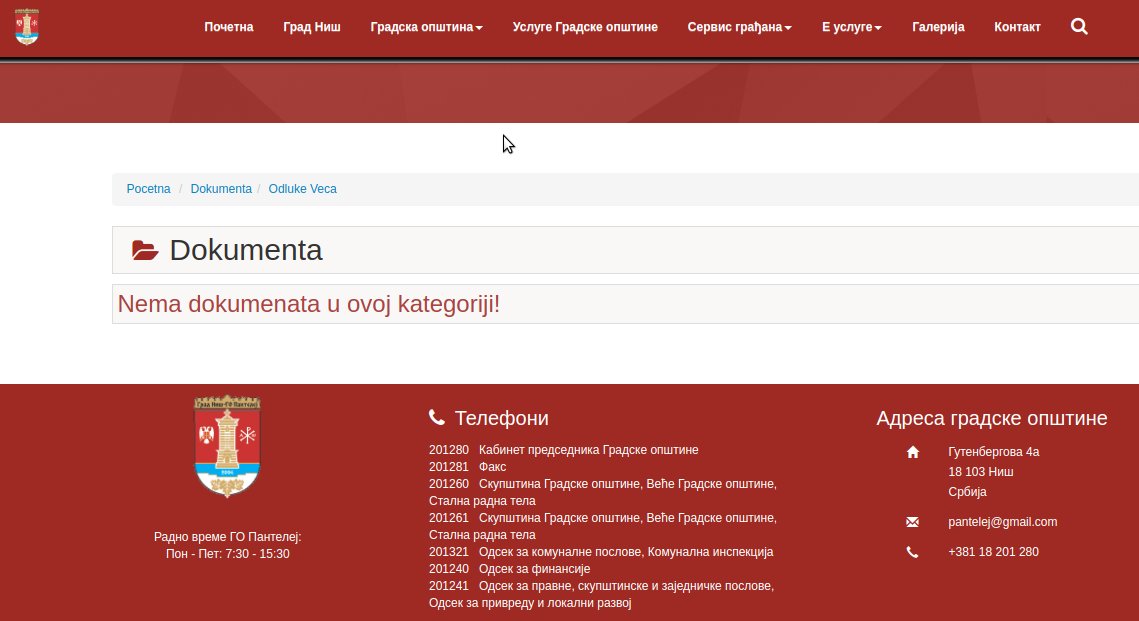Click the municipality coat of arms in the header
This screenshot has width=1139, height=621.
26,27
